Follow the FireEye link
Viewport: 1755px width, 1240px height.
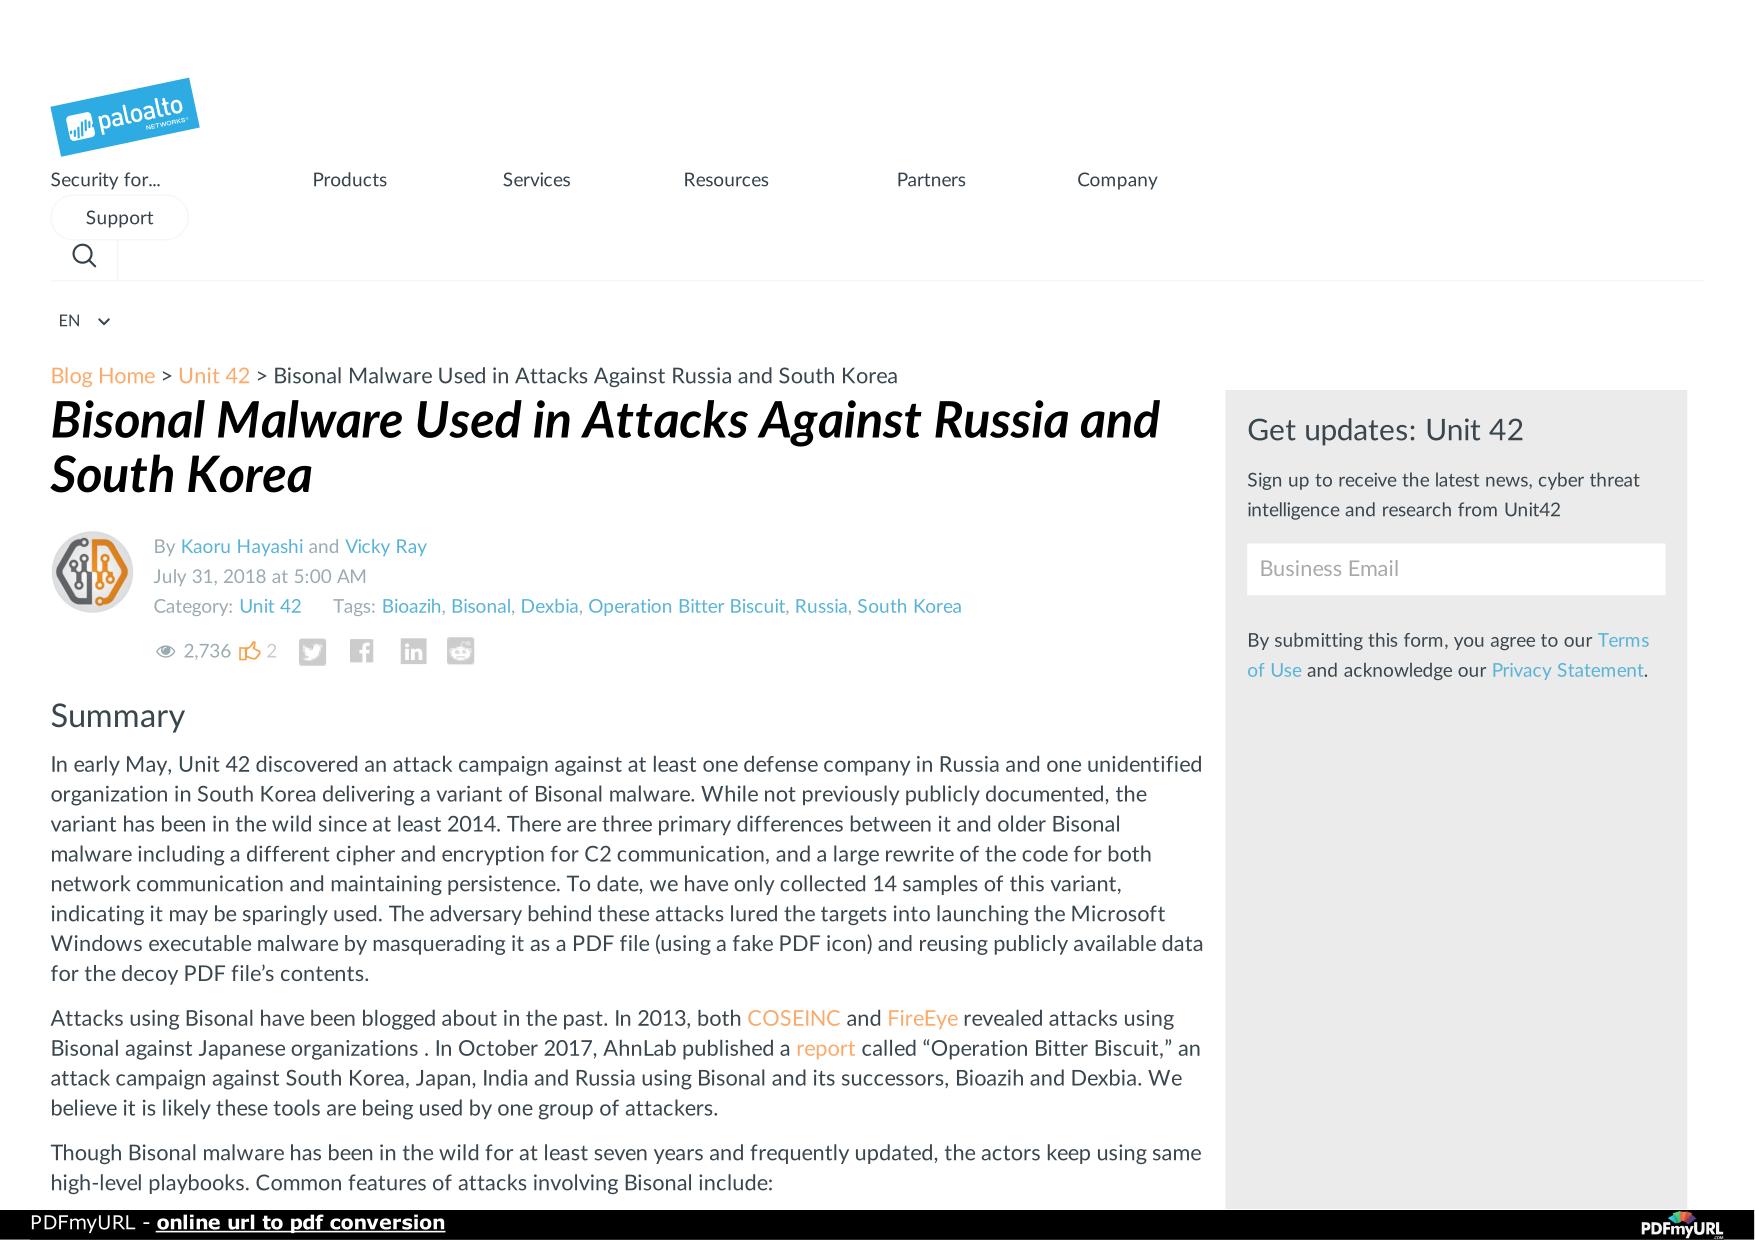(x=922, y=1018)
